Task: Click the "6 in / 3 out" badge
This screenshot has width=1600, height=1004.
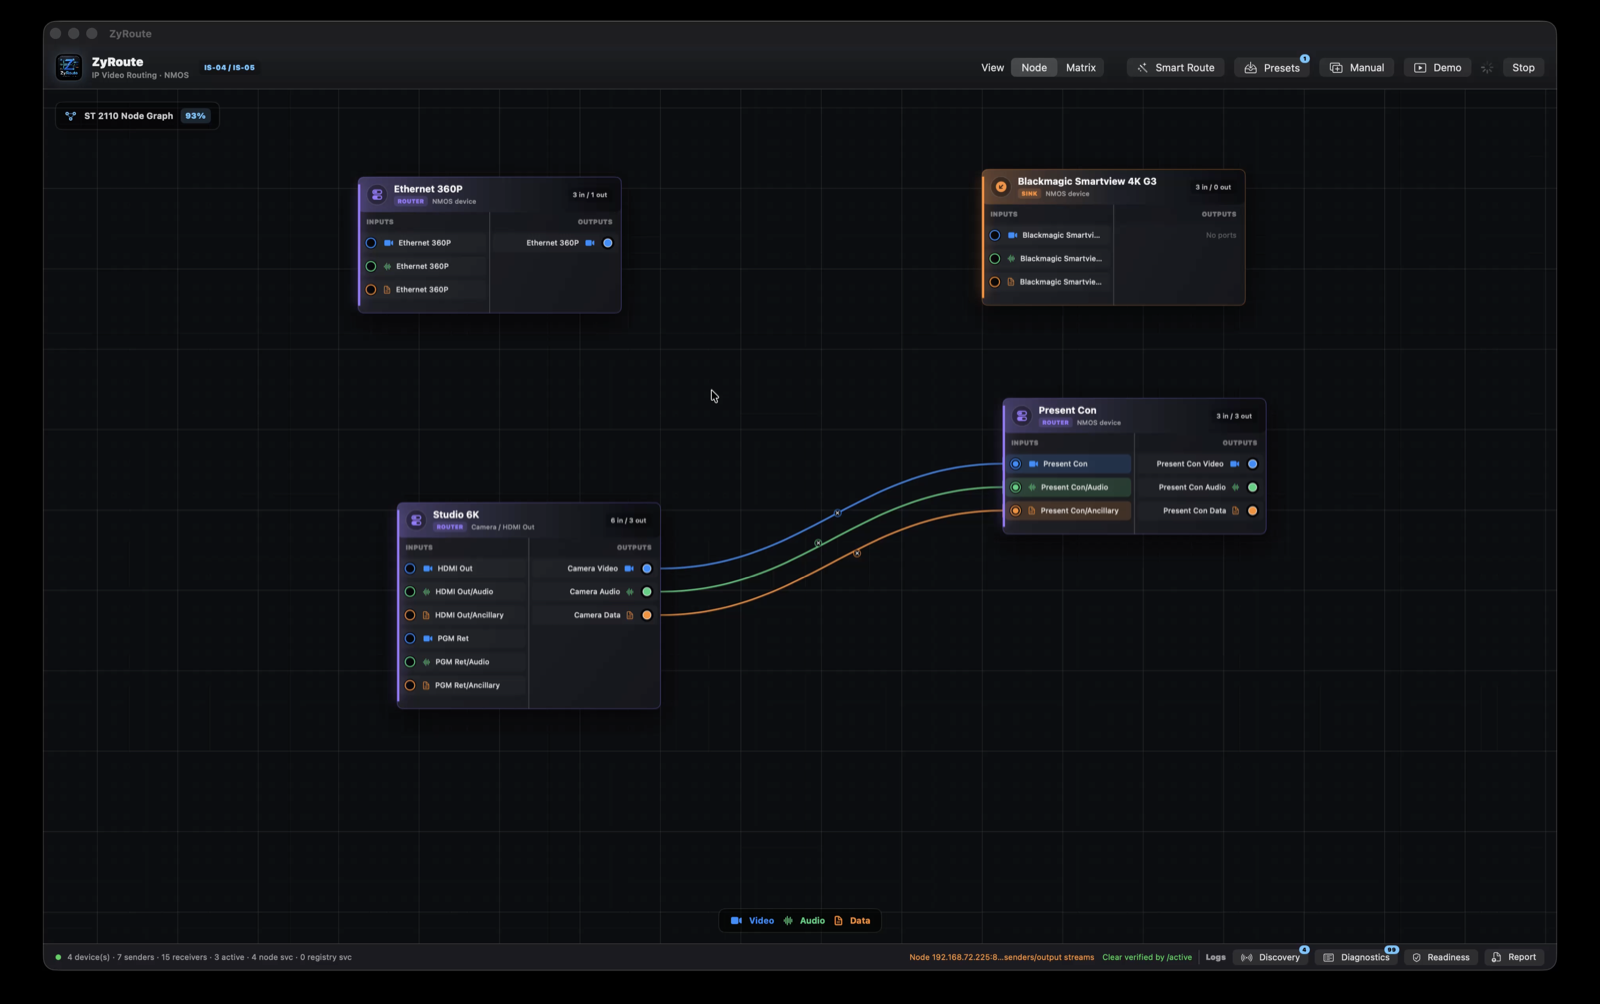Action: 628,520
